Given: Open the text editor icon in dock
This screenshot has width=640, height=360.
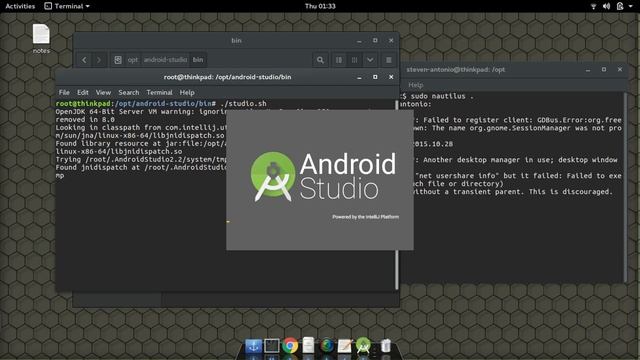Looking at the screenshot, I should tap(344, 346).
